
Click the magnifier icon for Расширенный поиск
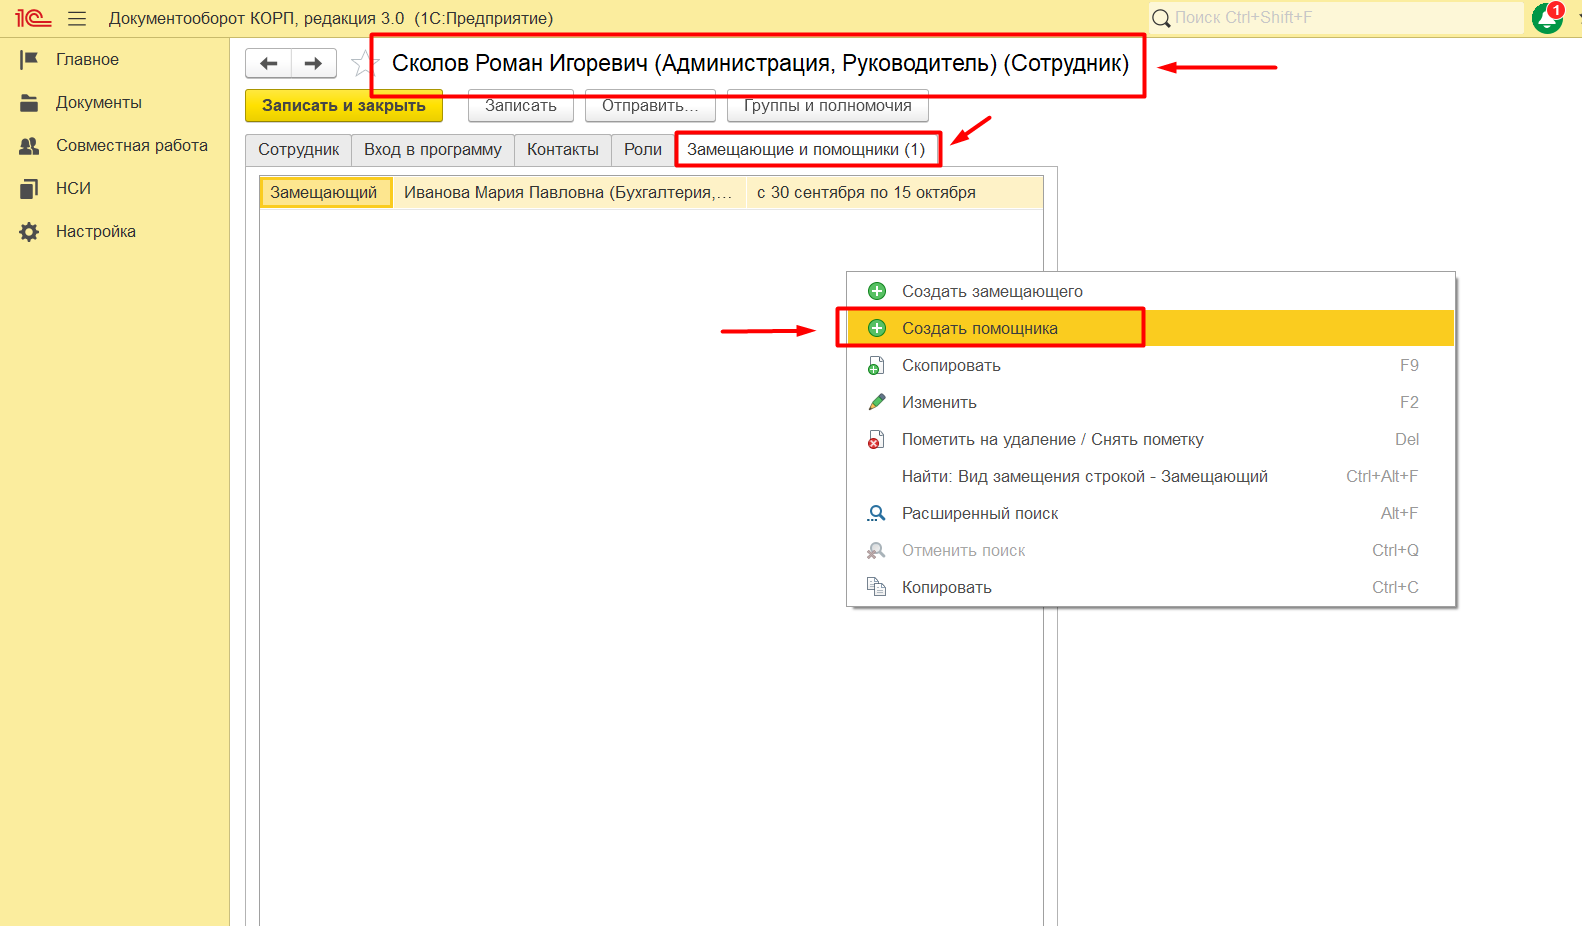(x=877, y=513)
